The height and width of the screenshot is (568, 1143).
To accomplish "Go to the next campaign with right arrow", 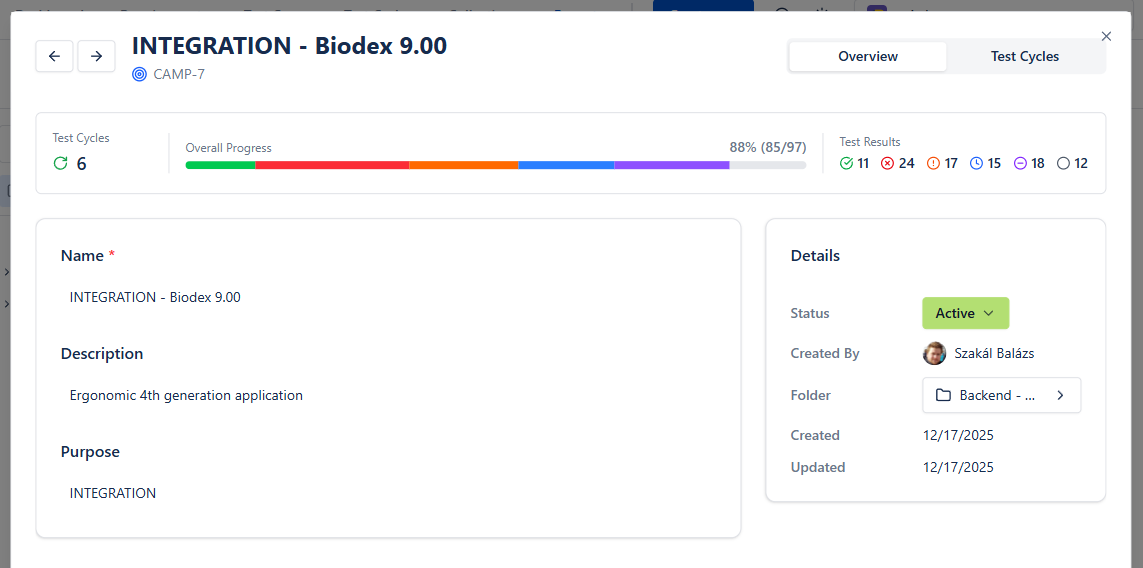I will click(96, 57).
